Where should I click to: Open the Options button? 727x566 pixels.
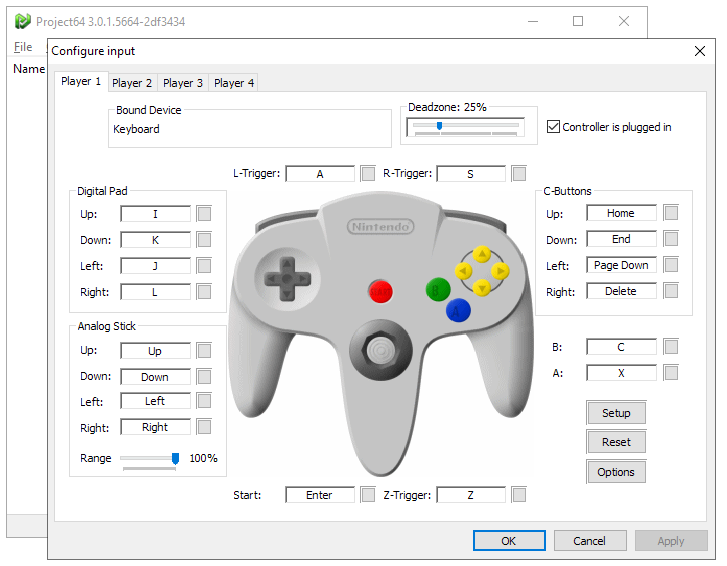pyautogui.click(x=616, y=472)
